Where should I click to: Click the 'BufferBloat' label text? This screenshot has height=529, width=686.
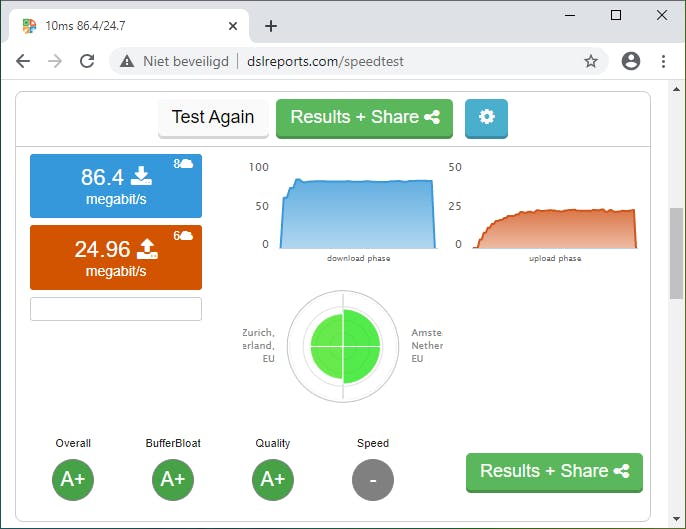173,443
